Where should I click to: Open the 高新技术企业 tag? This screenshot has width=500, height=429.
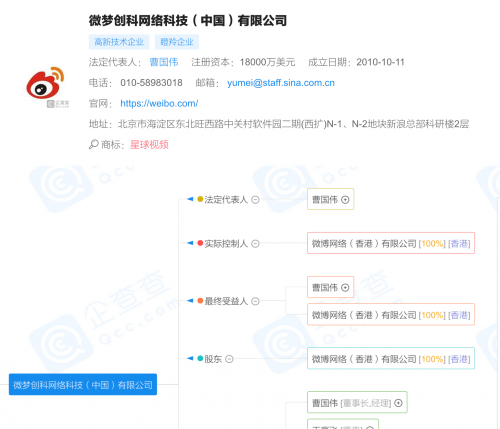click(119, 42)
